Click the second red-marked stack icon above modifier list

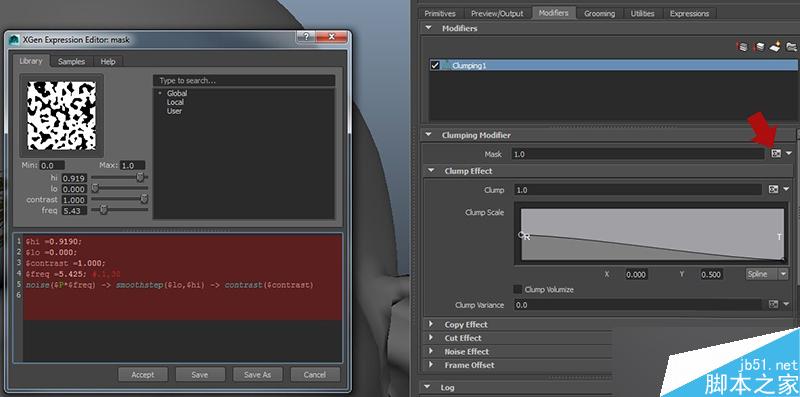tap(759, 47)
